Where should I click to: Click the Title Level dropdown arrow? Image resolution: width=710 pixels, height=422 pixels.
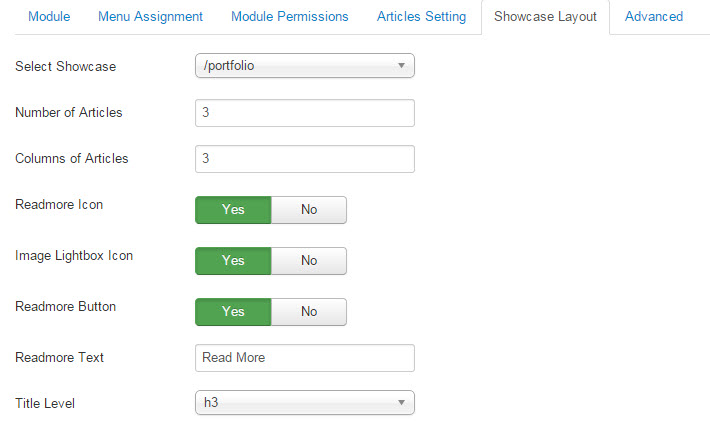pyautogui.click(x=401, y=403)
